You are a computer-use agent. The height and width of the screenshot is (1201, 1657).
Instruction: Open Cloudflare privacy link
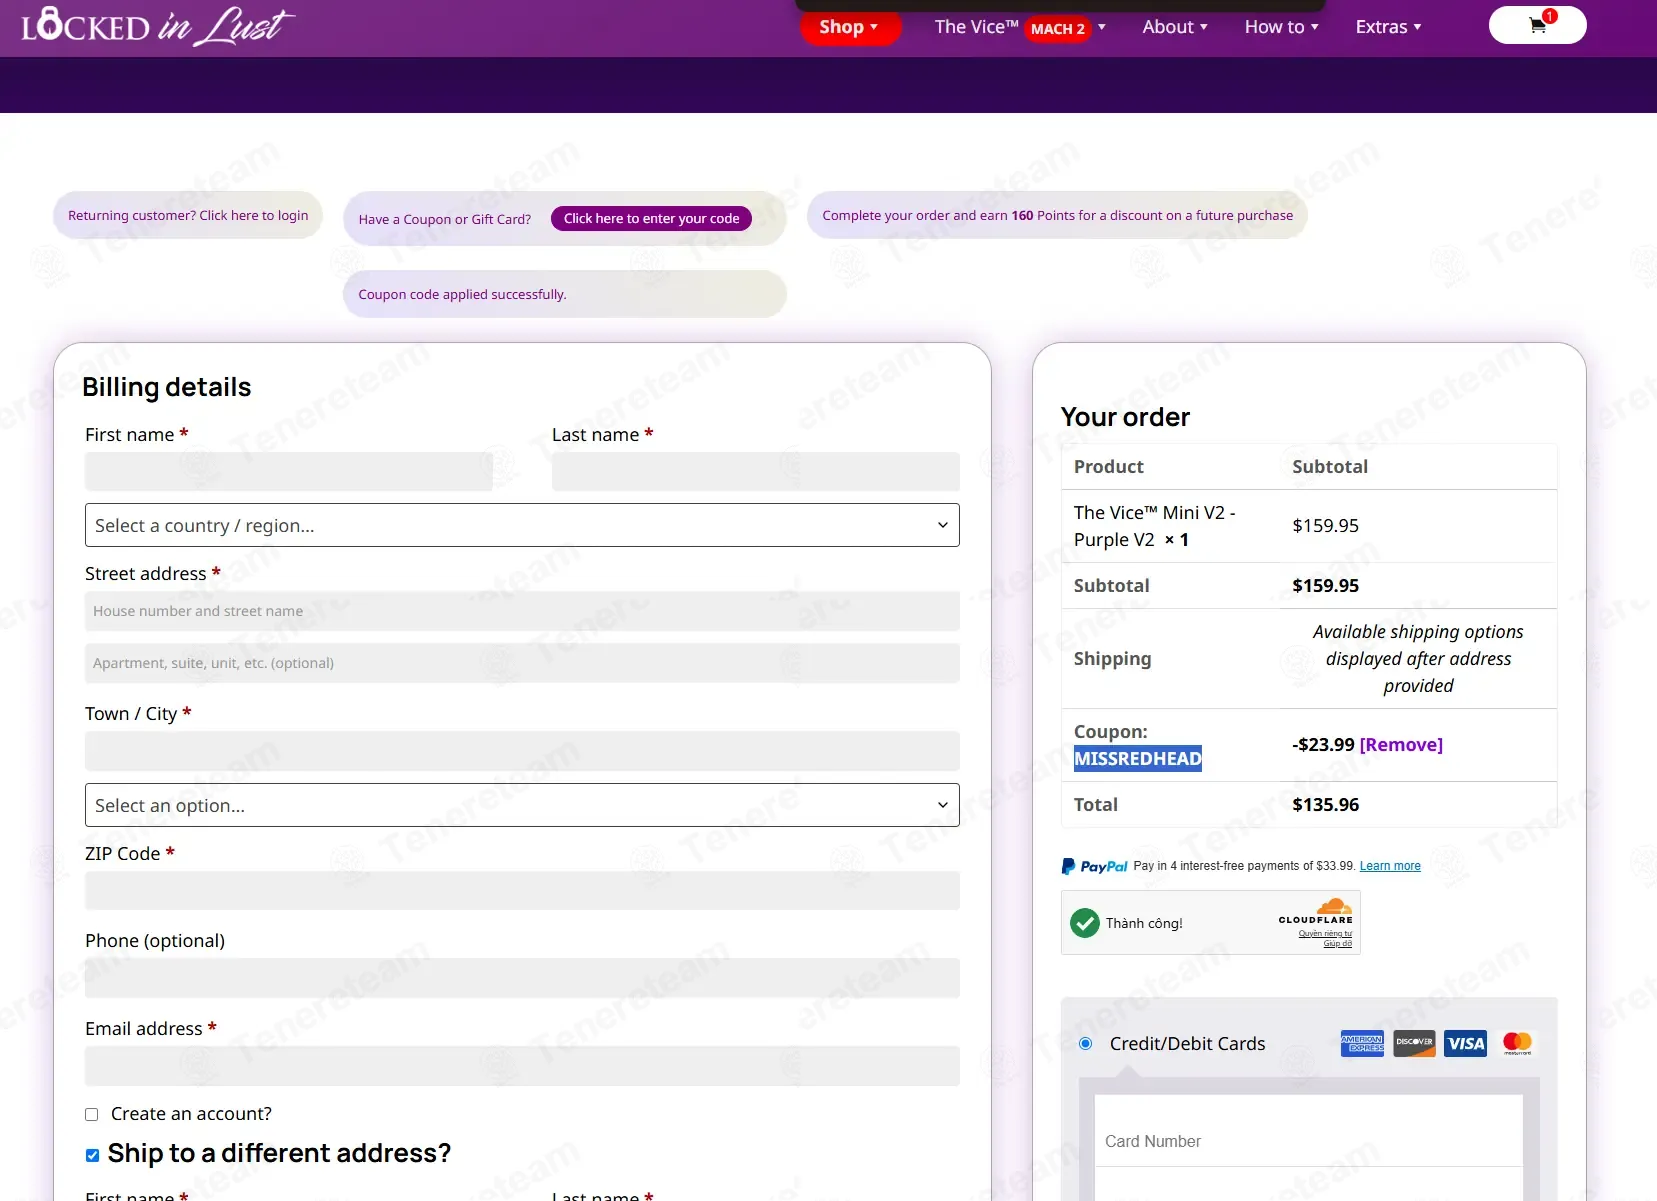click(x=1325, y=934)
